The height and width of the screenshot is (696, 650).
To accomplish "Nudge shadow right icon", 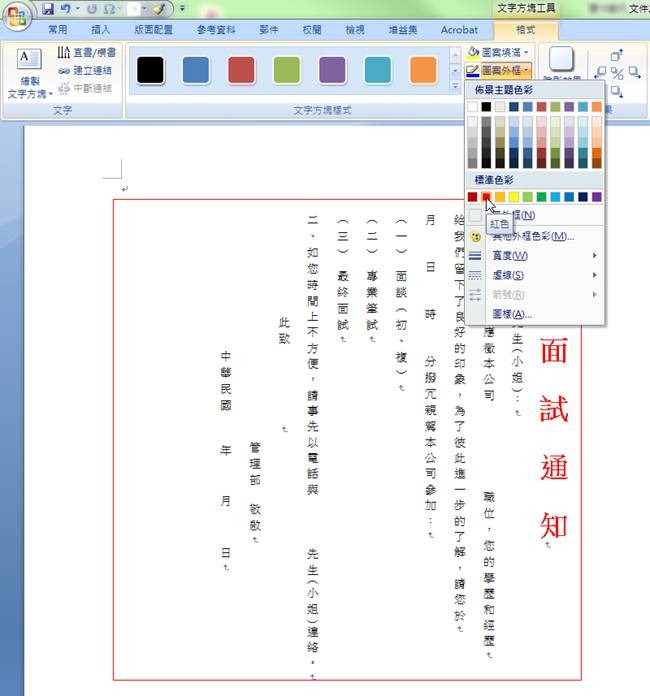I will click(634, 73).
